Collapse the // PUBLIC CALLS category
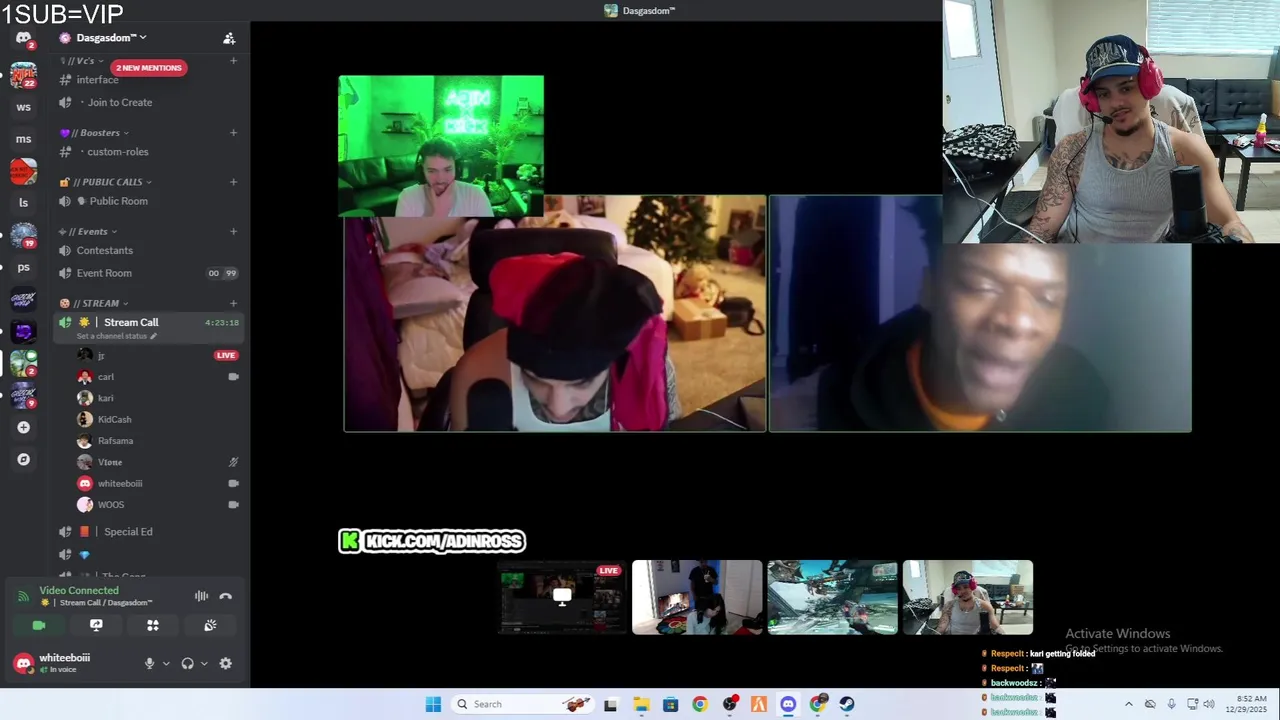1280x720 pixels. pos(106,182)
